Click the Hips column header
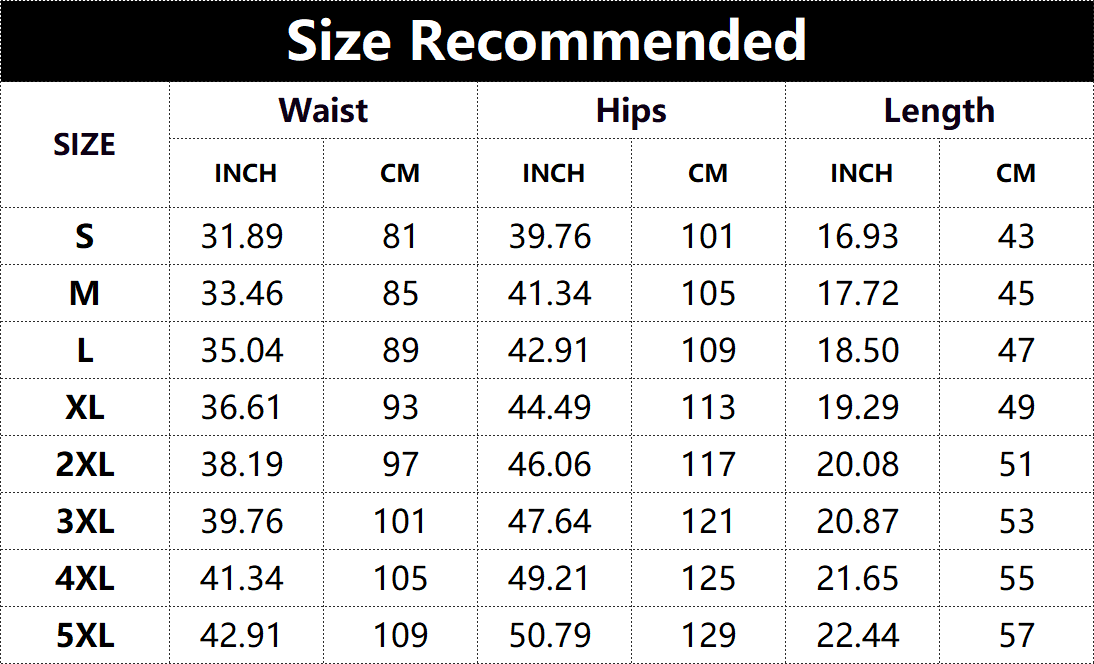The height and width of the screenshot is (664, 1094). [631, 110]
